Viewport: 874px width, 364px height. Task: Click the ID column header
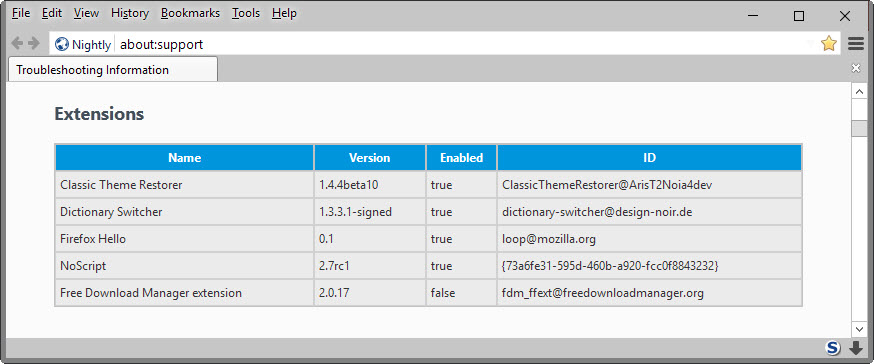pyautogui.click(x=649, y=158)
